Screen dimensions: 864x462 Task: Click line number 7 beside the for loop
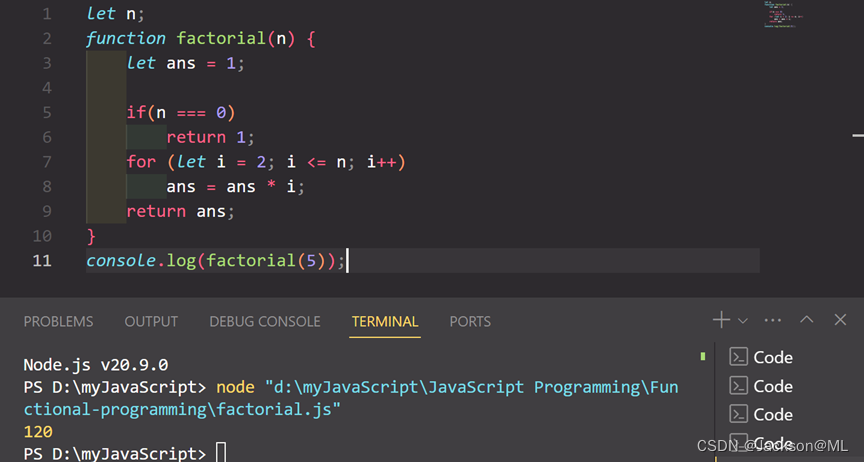click(x=47, y=162)
